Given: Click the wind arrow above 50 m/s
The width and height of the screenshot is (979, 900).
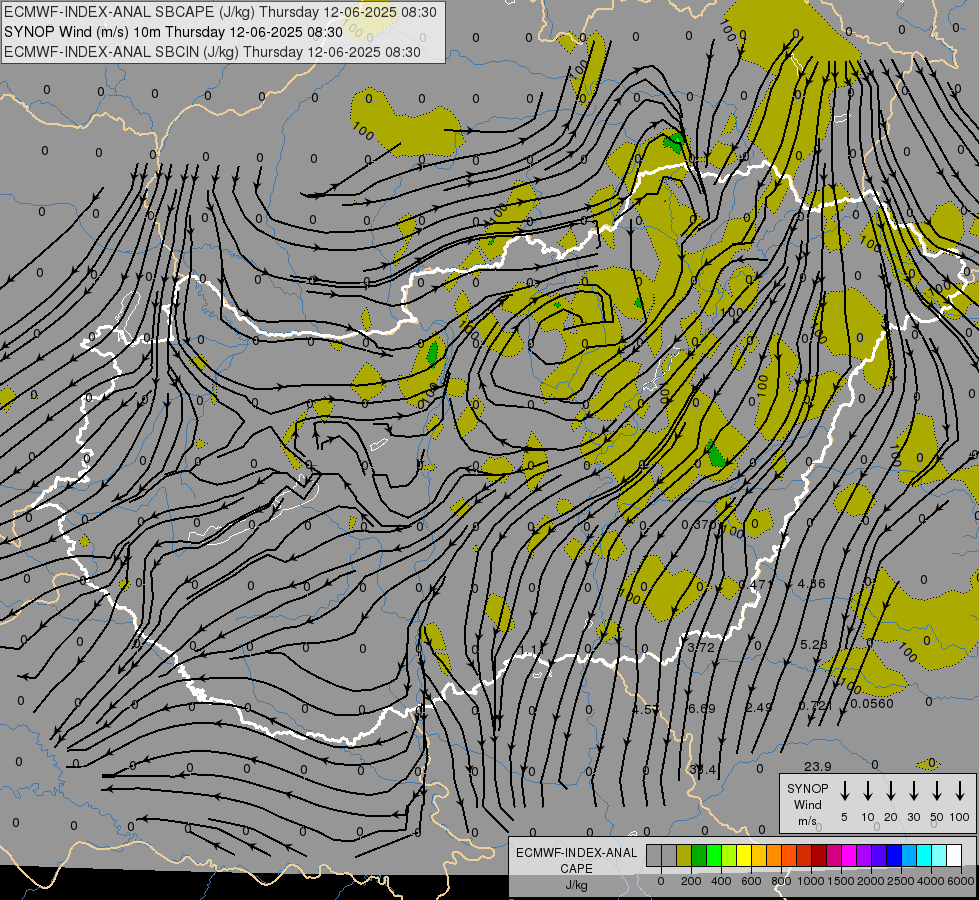Looking at the screenshot, I should pyautogui.click(x=937, y=791).
